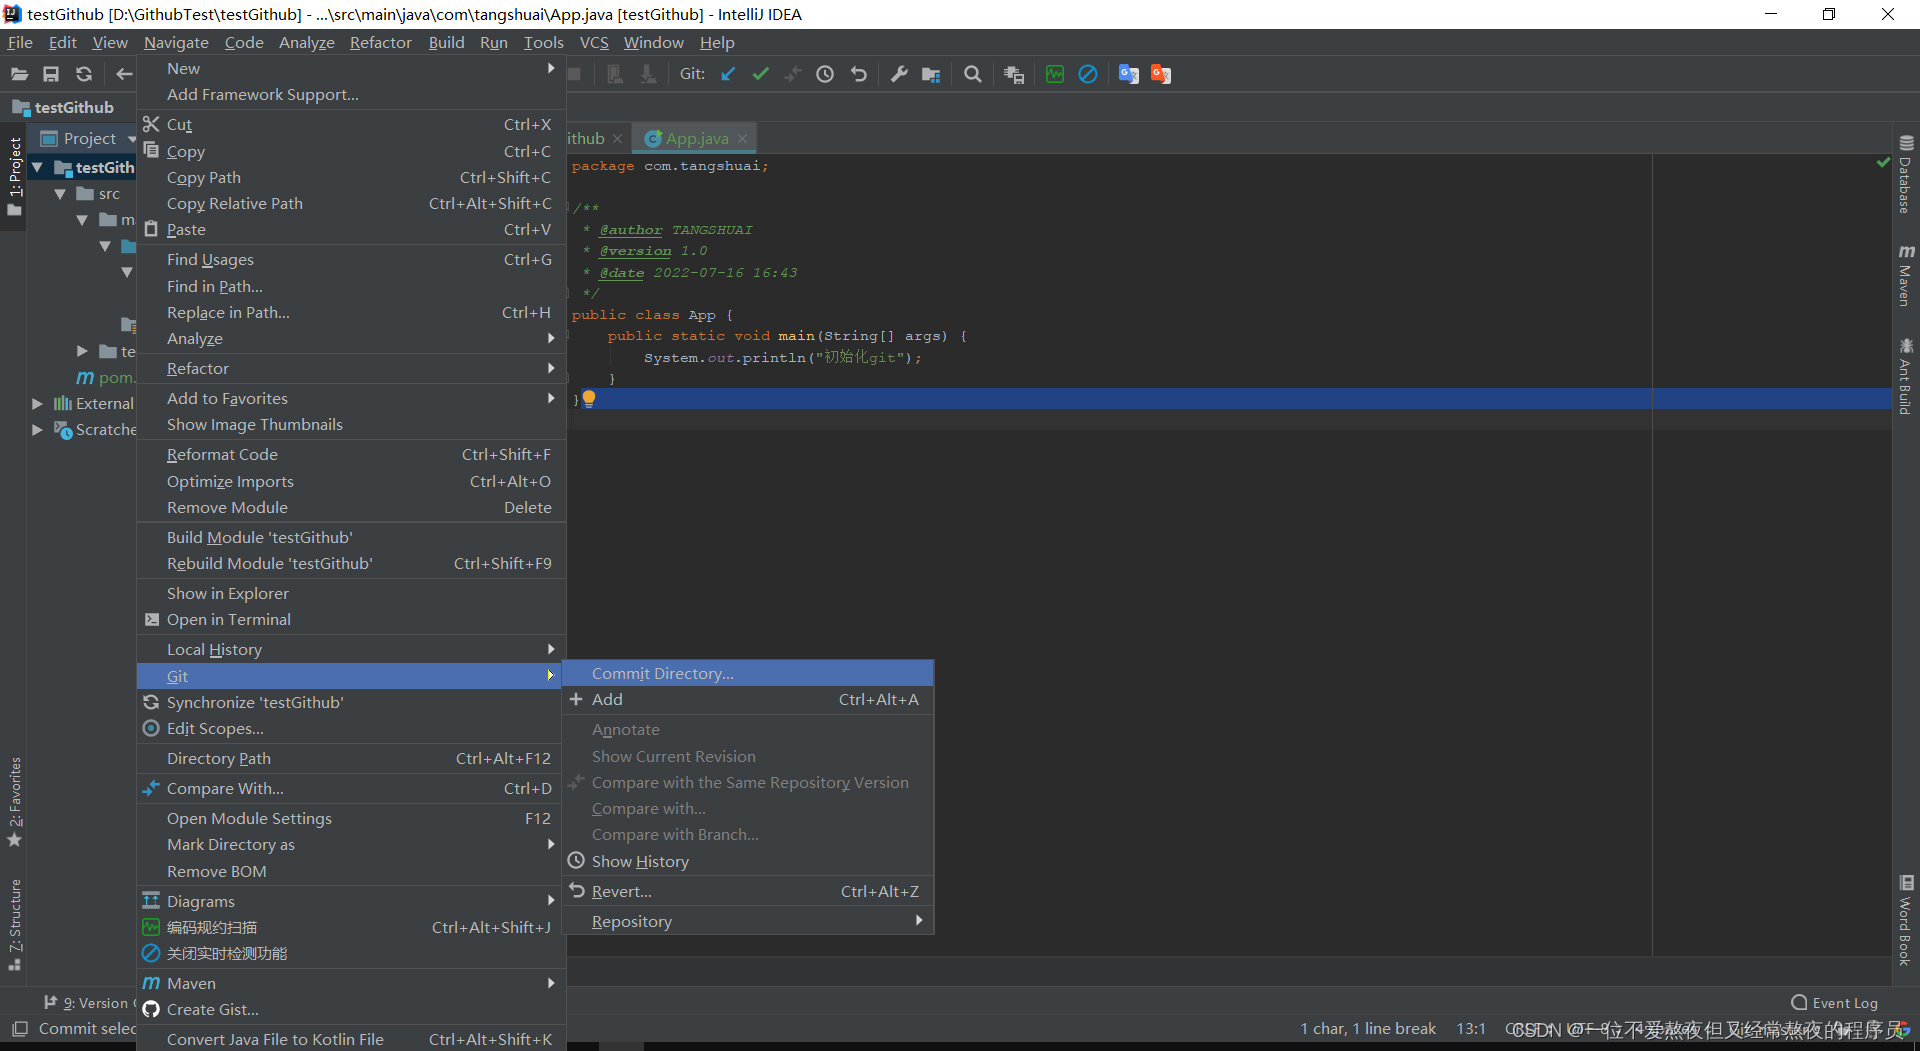Click the blue translate toolbar icon
Screen dimensions: 1920x1051
1129,74
